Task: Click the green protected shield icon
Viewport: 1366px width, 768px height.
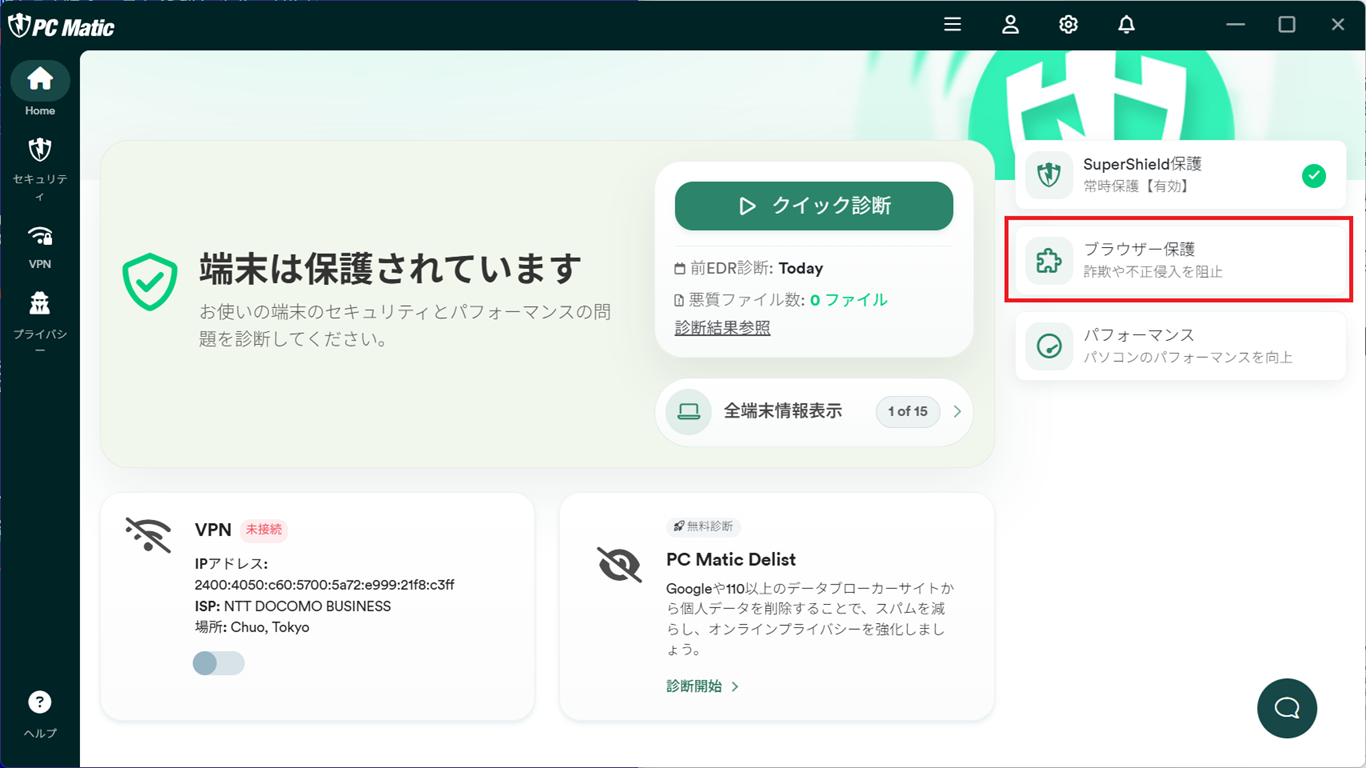Action: 150,282
